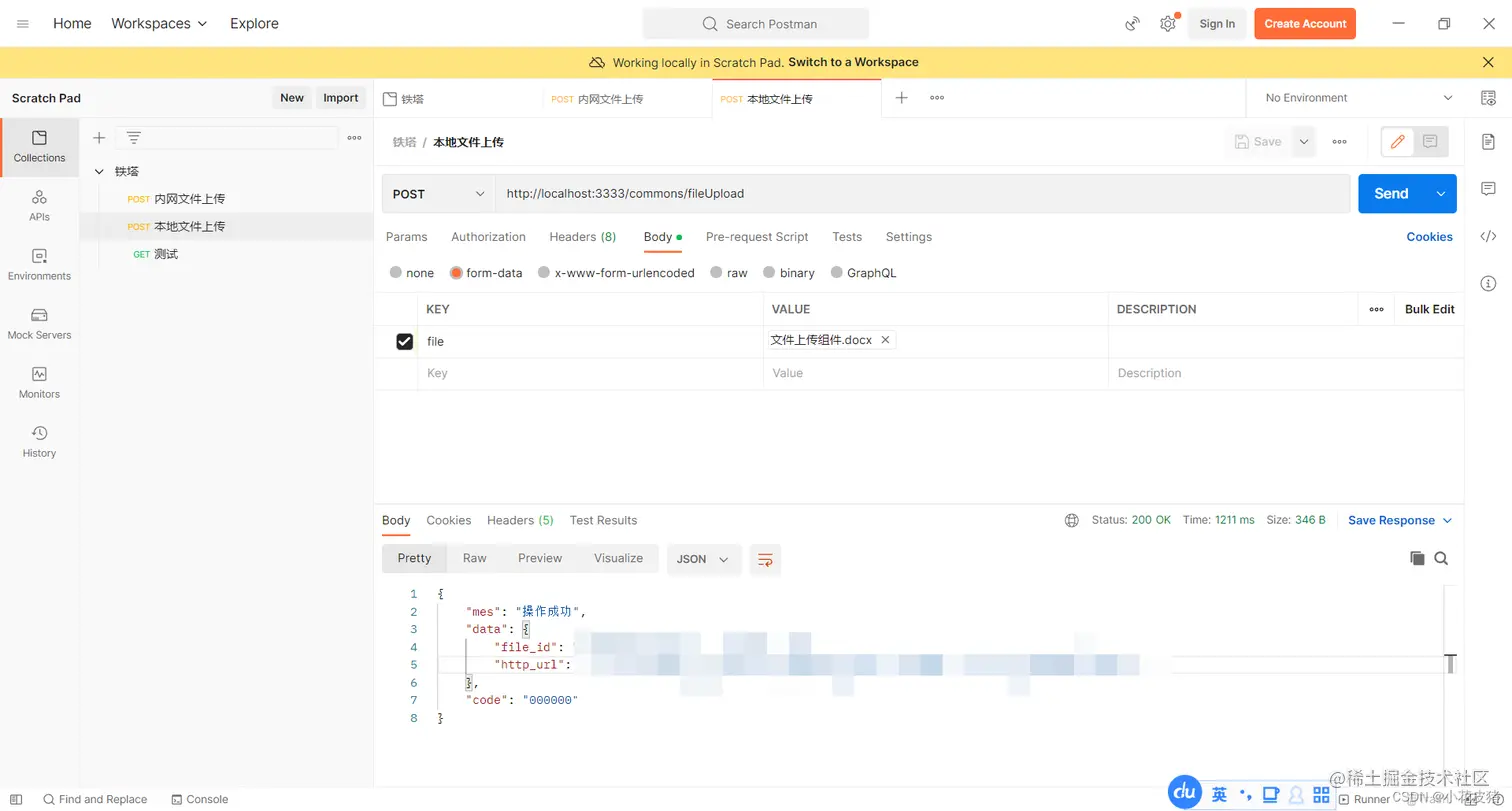Open Environments in the sidebar
Screen dimensions: 1512x811
(x=40, y=264)
